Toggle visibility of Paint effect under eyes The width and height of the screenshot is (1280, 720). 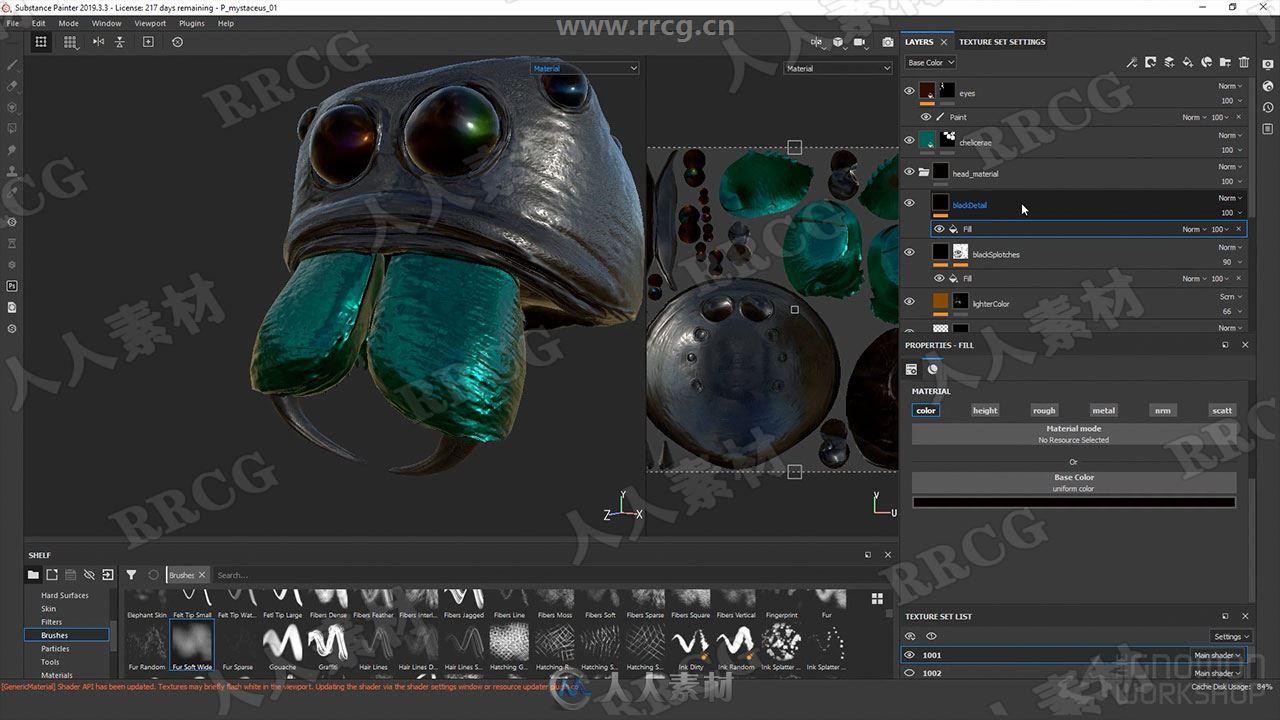point(925,117)
